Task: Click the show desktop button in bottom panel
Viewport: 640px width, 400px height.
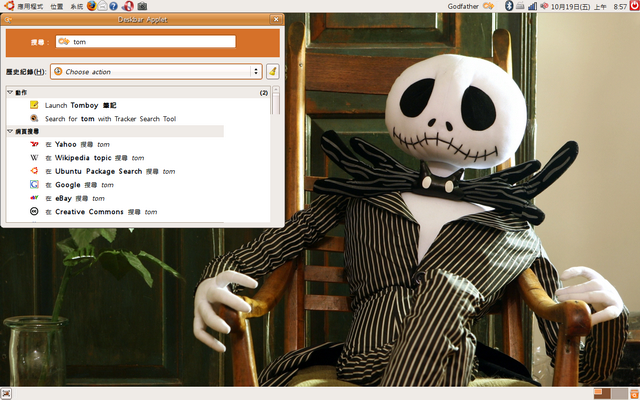Action: coord(6,394)
